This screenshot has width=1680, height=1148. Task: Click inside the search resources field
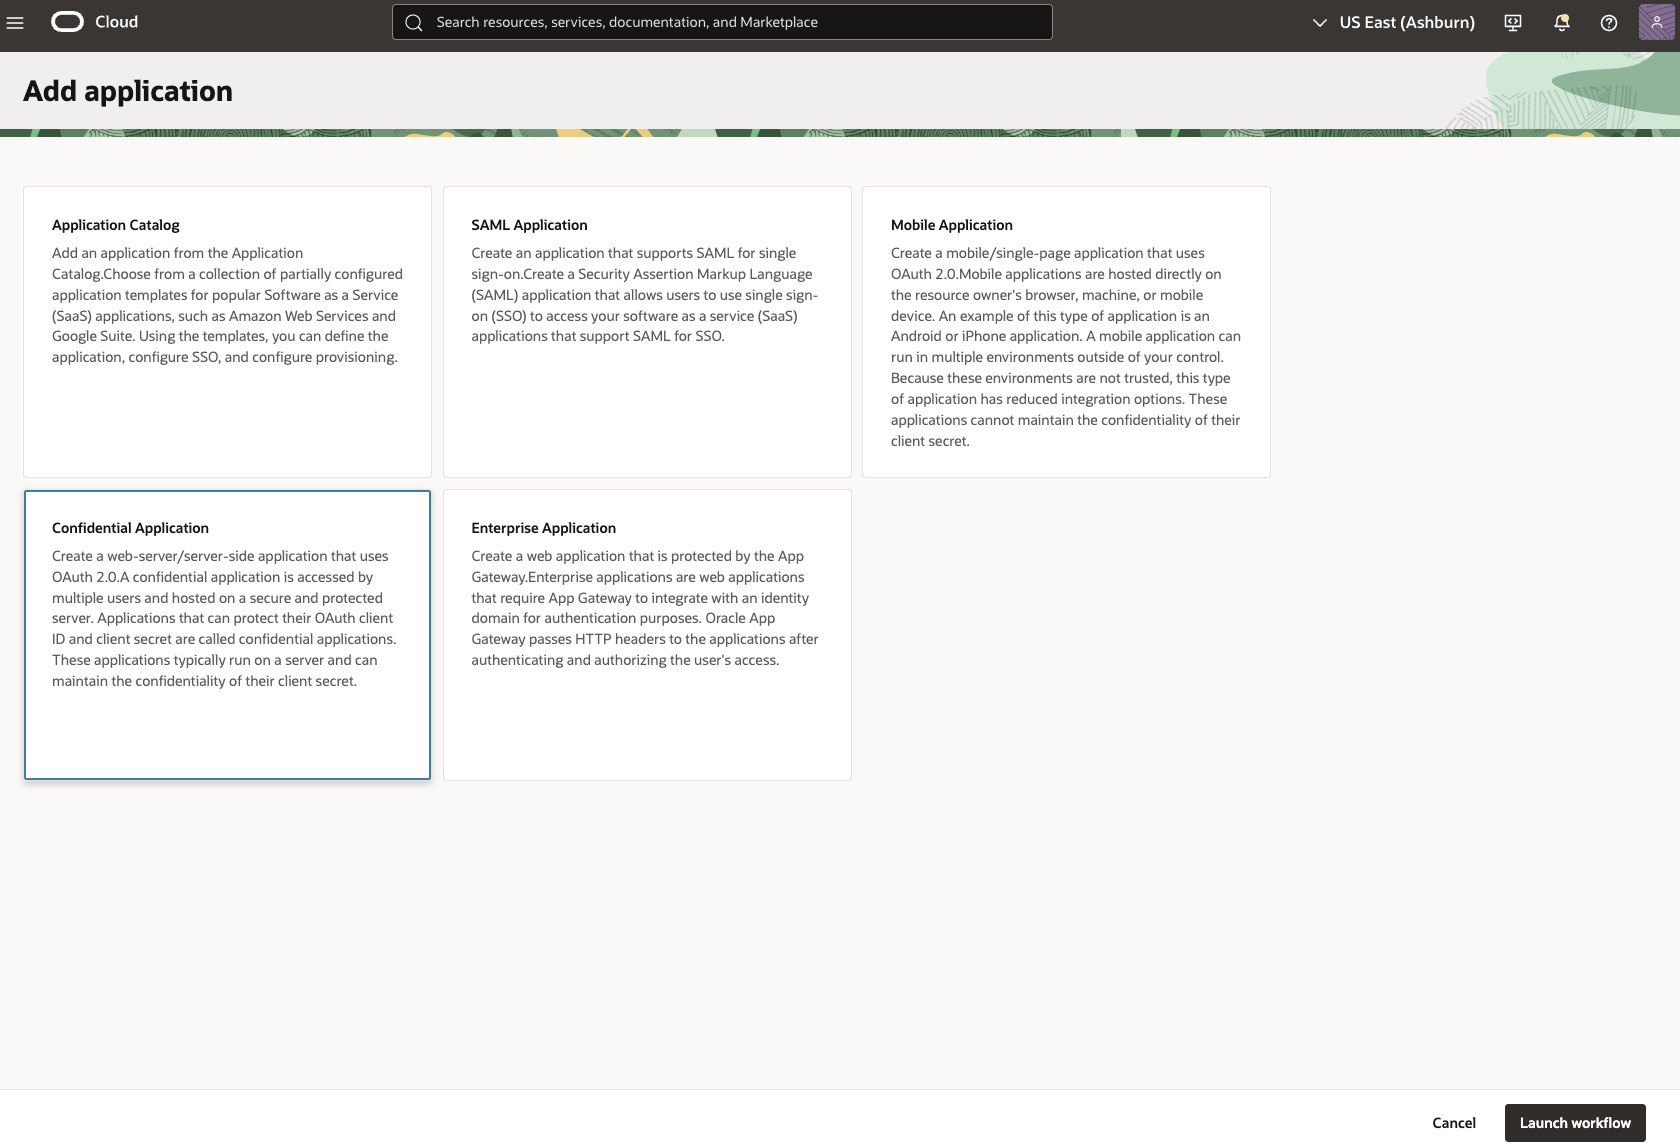(720, 21)
